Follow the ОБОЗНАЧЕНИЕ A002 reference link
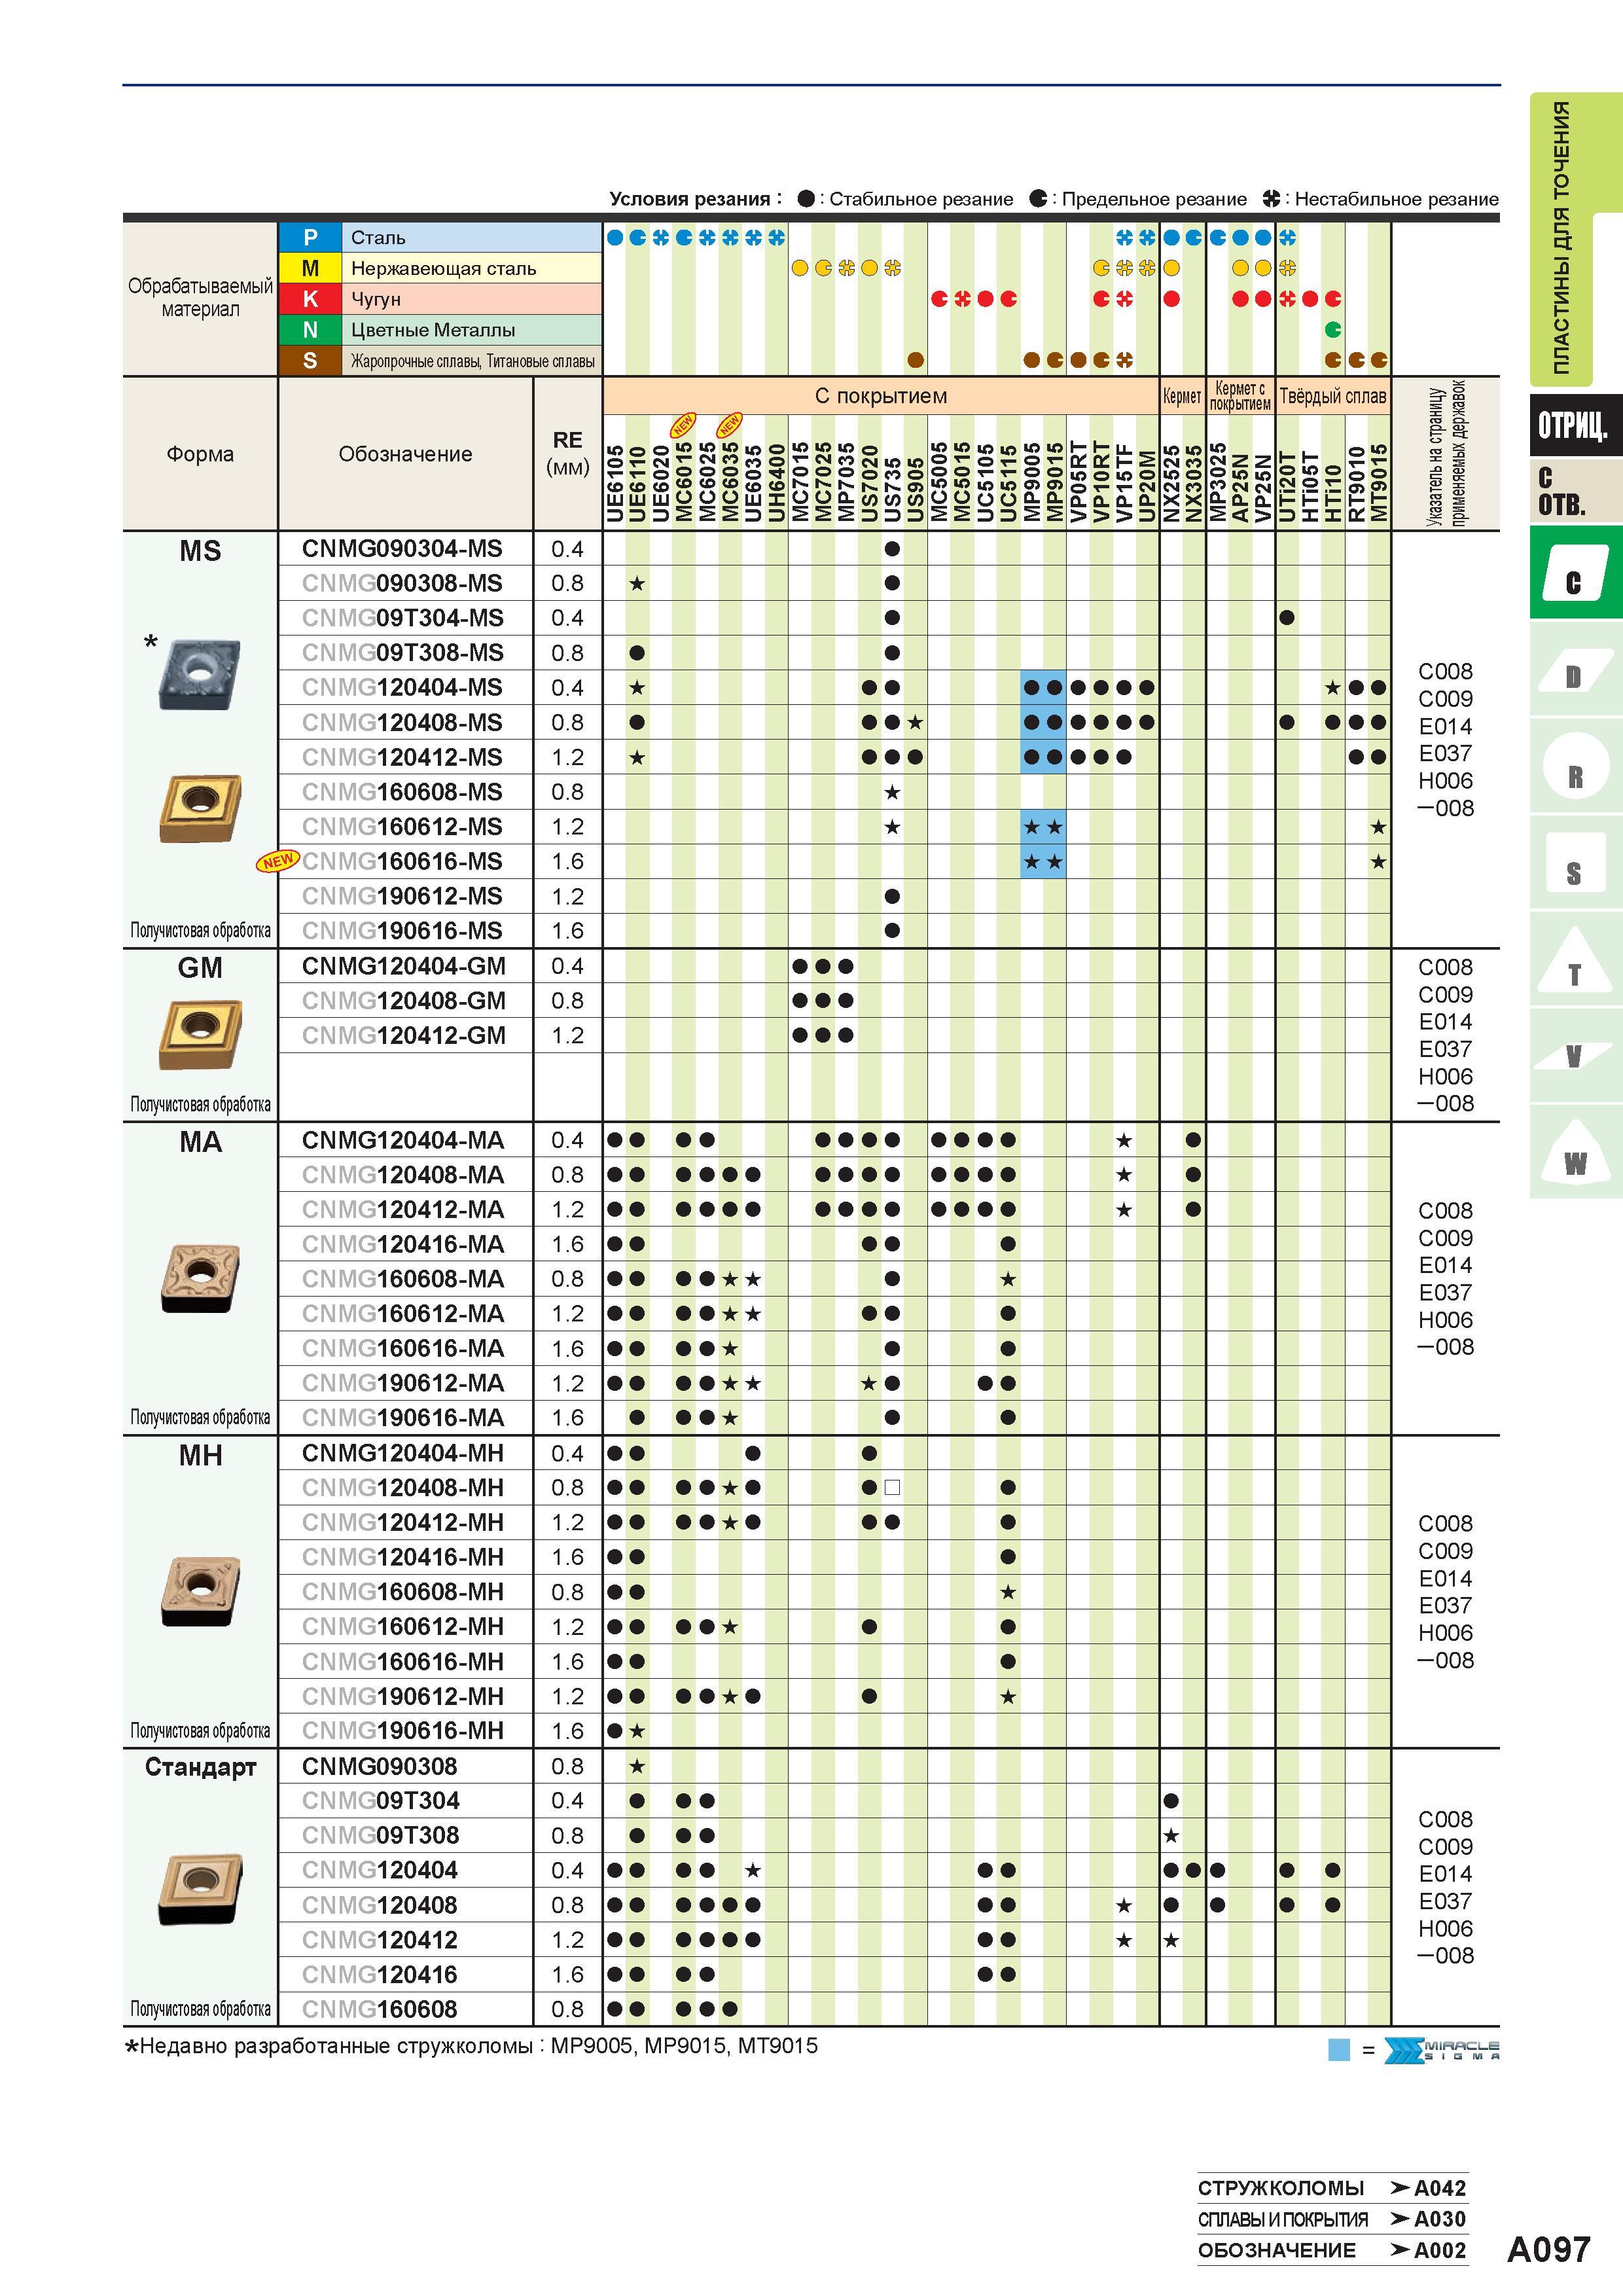 tap(1332, 2250)
